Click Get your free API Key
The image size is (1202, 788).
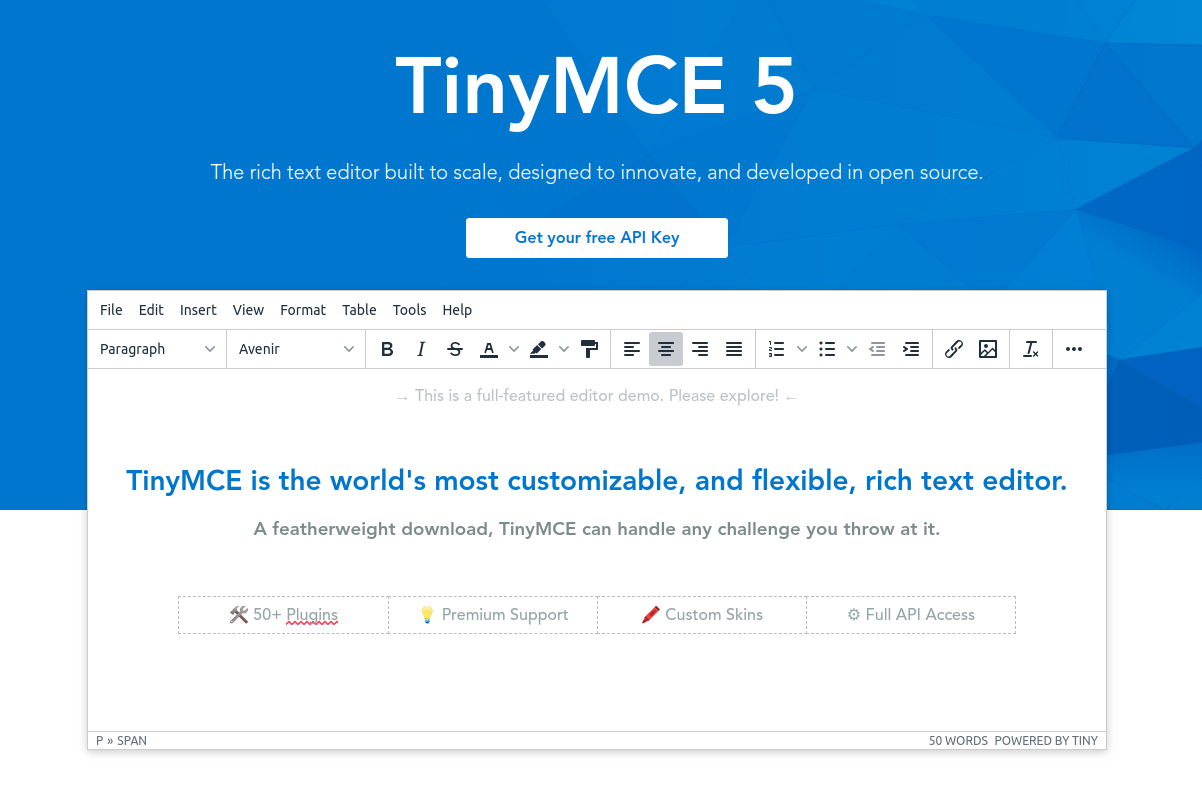click(597, 238)
